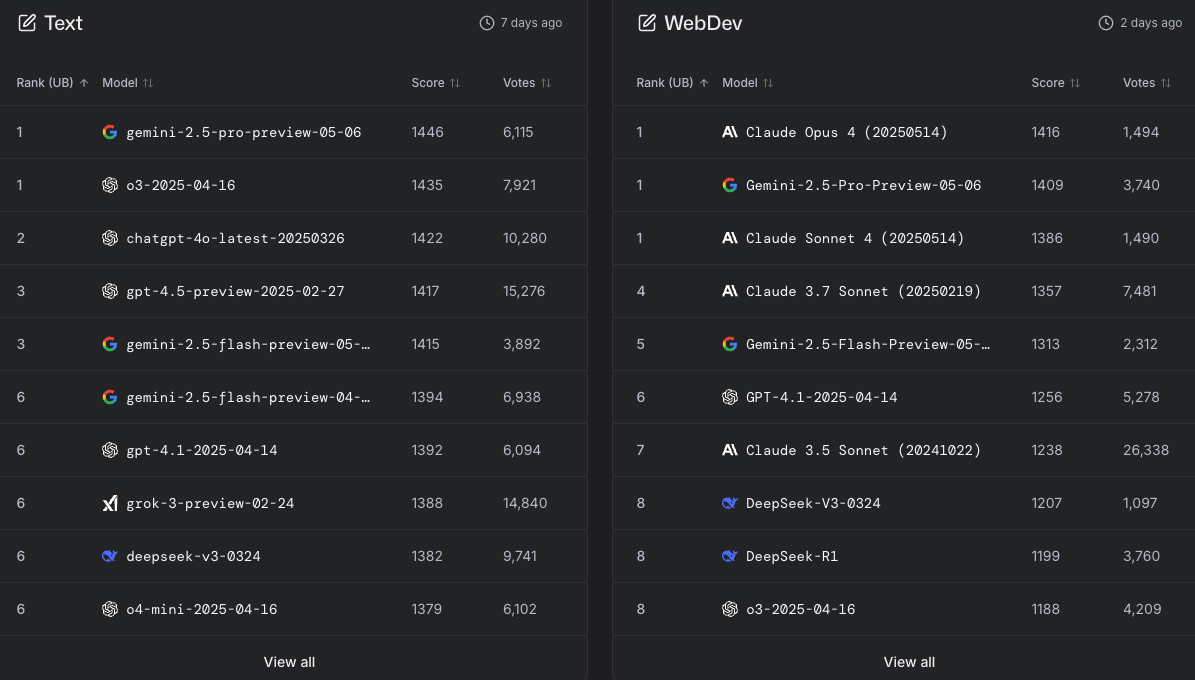Click the edit icon next to Text heading
The height and width of the screenshot is (680, 1195).
(x=27, y=23)
